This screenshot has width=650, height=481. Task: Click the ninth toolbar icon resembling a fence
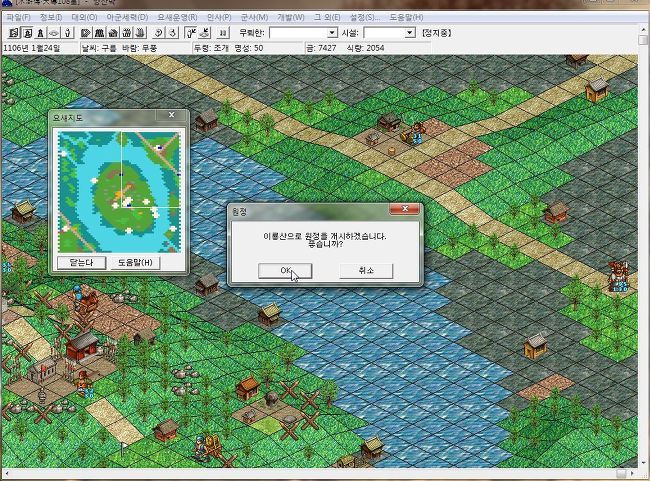pyautogui.click(x=127, y=32)
